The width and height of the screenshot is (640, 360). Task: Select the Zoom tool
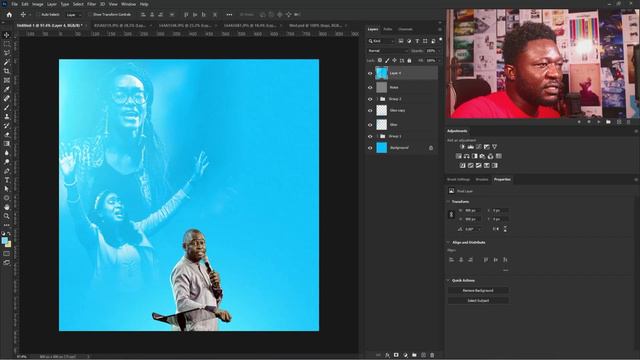coord(7,216)
